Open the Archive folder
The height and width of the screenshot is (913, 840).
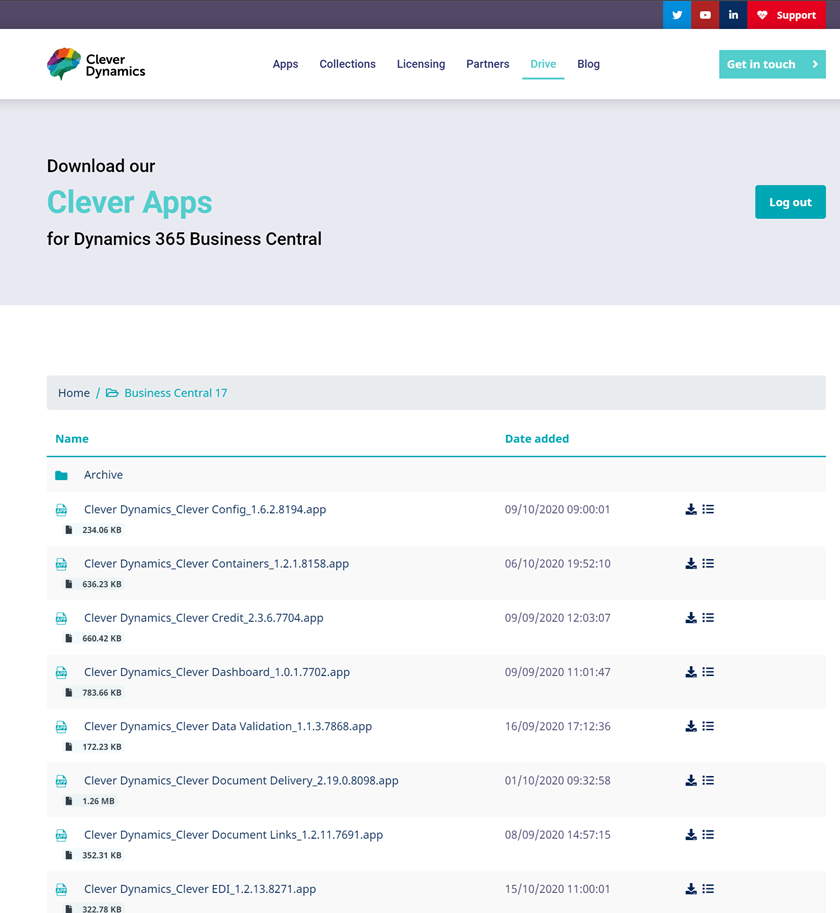point(103,475)
